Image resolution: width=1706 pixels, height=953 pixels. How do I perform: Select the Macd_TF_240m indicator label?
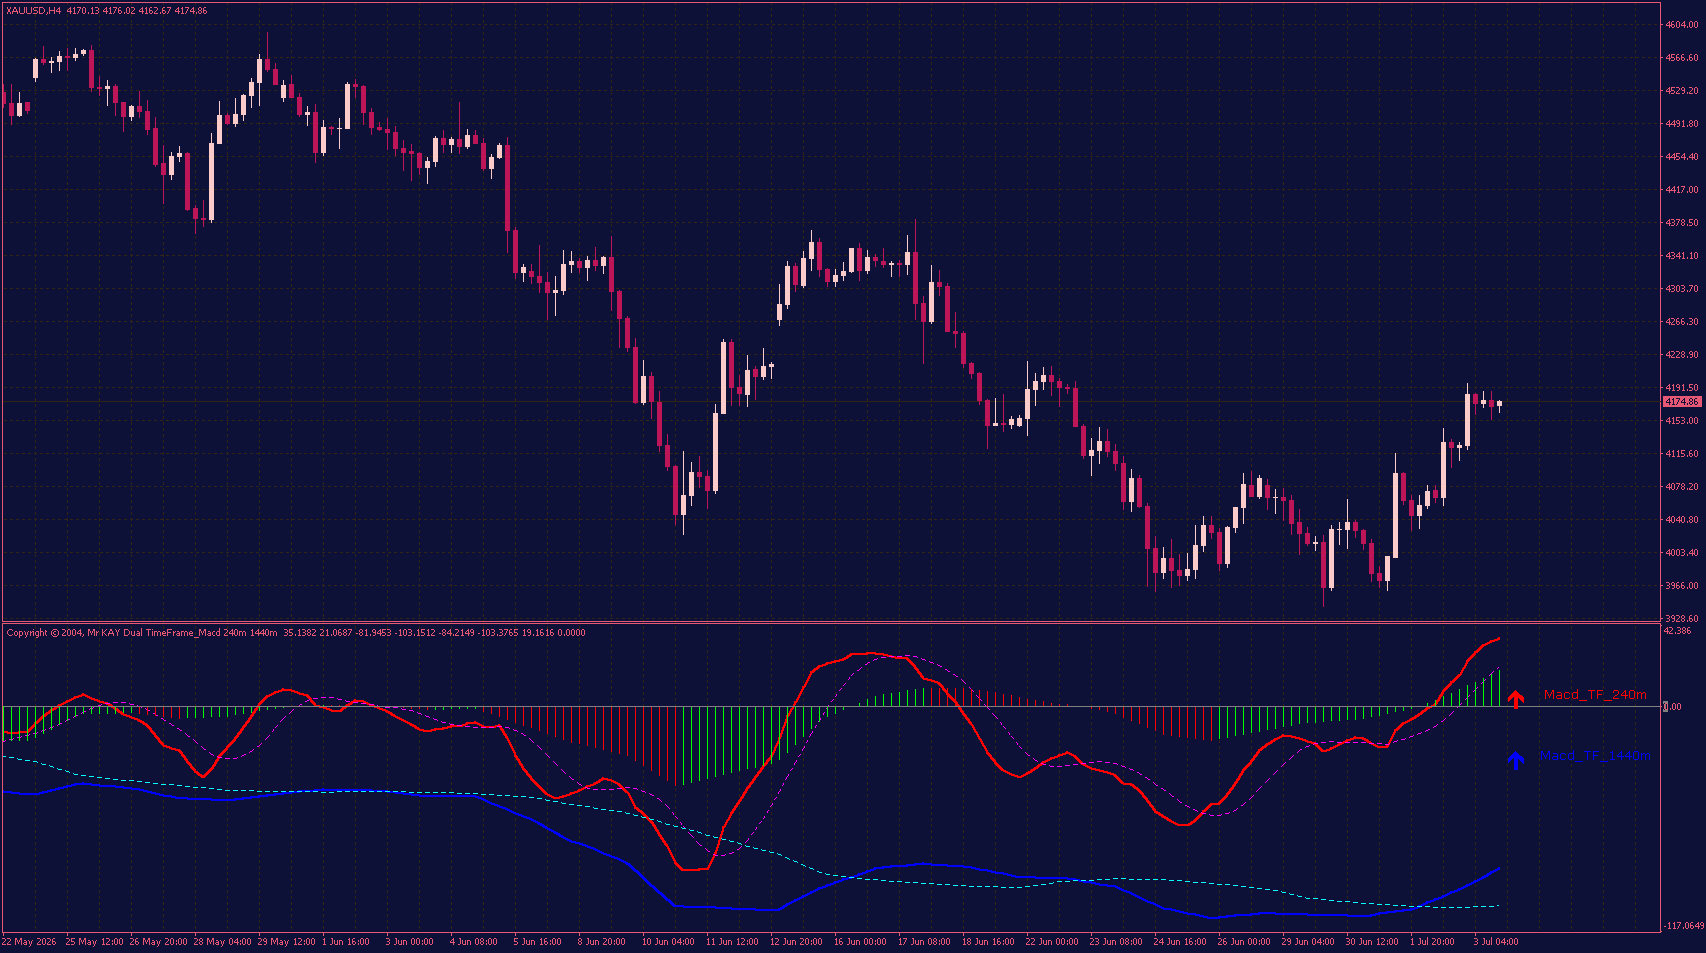click(x=1595, y=694)
